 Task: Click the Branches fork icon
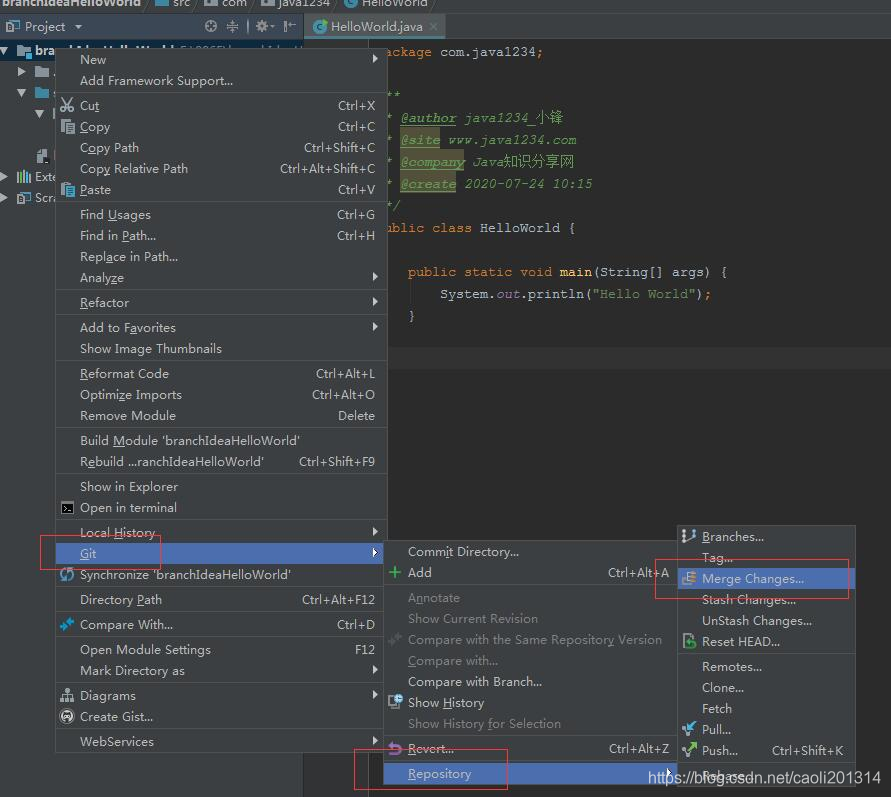[689, 536]
